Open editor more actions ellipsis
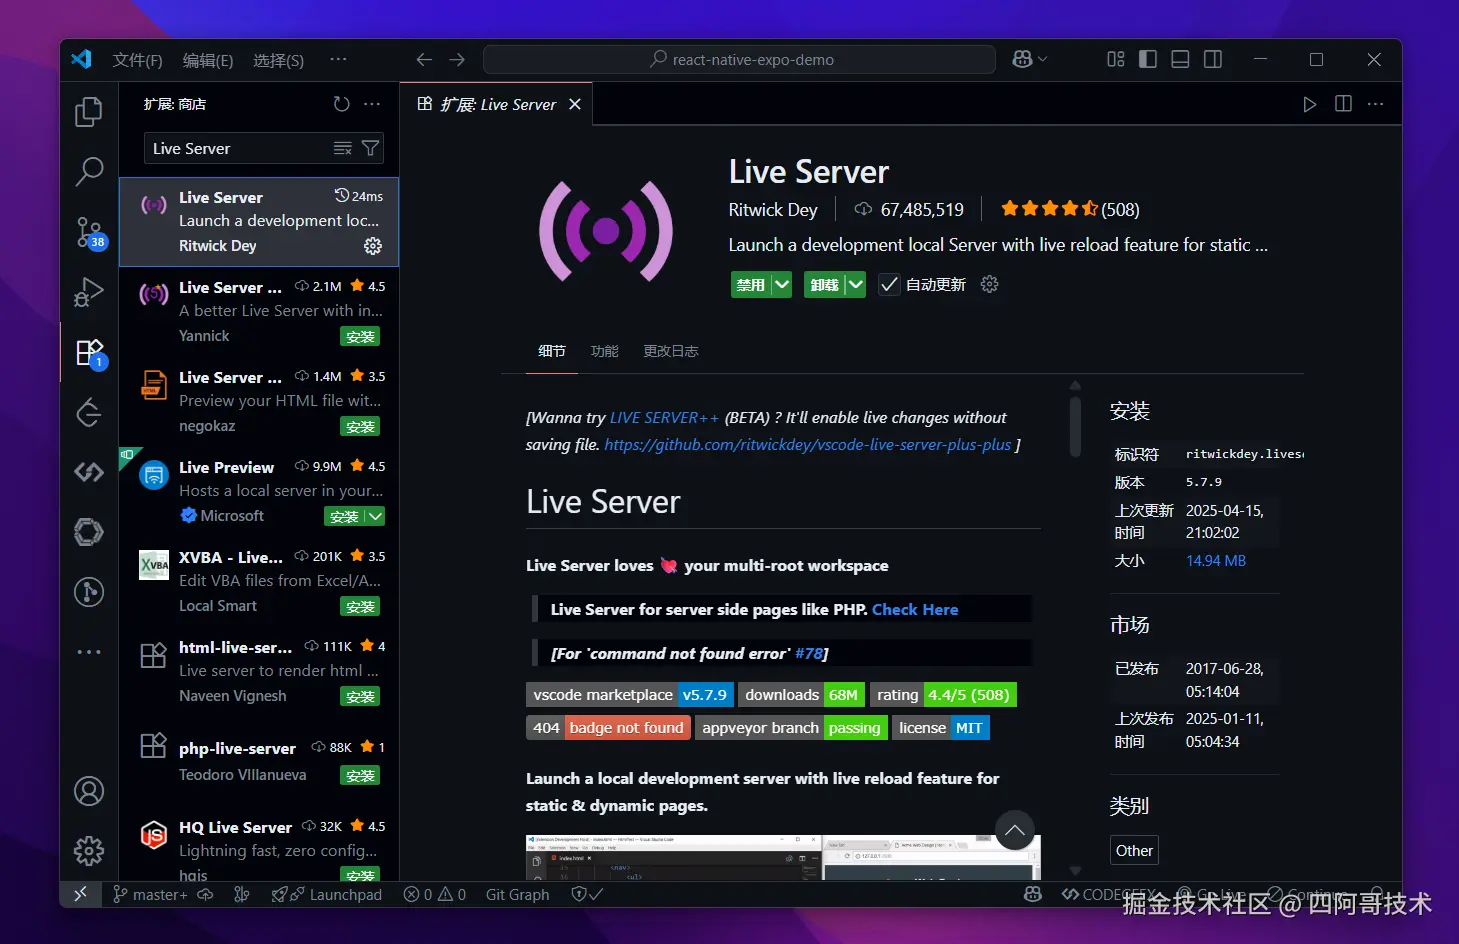Viewport: 1459px width, 944px height. tap(1376, 104)
